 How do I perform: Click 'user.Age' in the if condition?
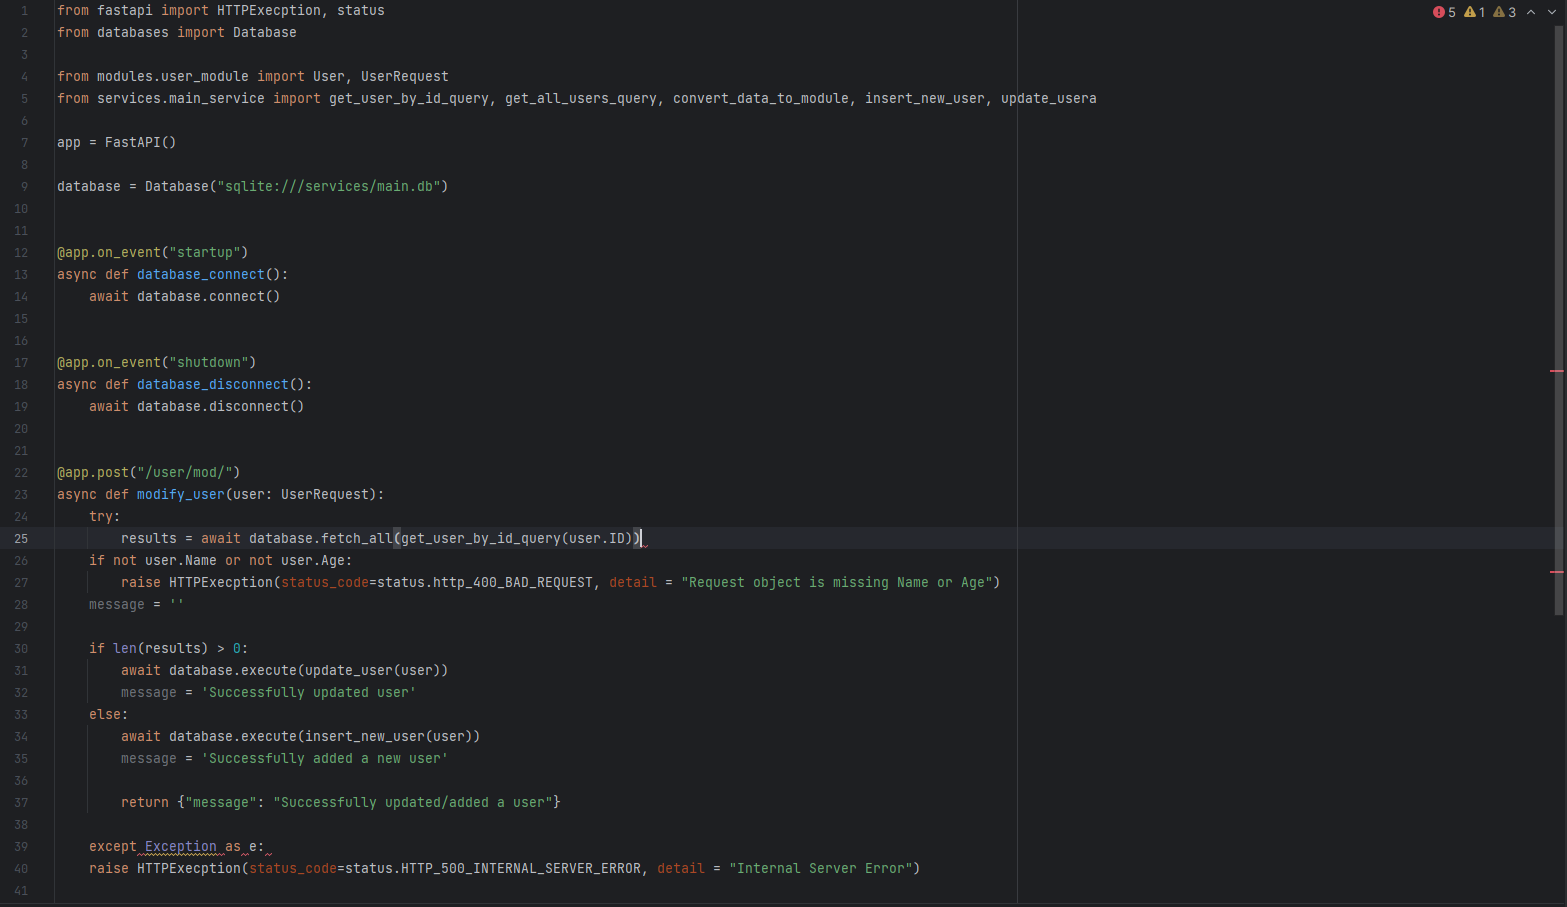[313, 560]
